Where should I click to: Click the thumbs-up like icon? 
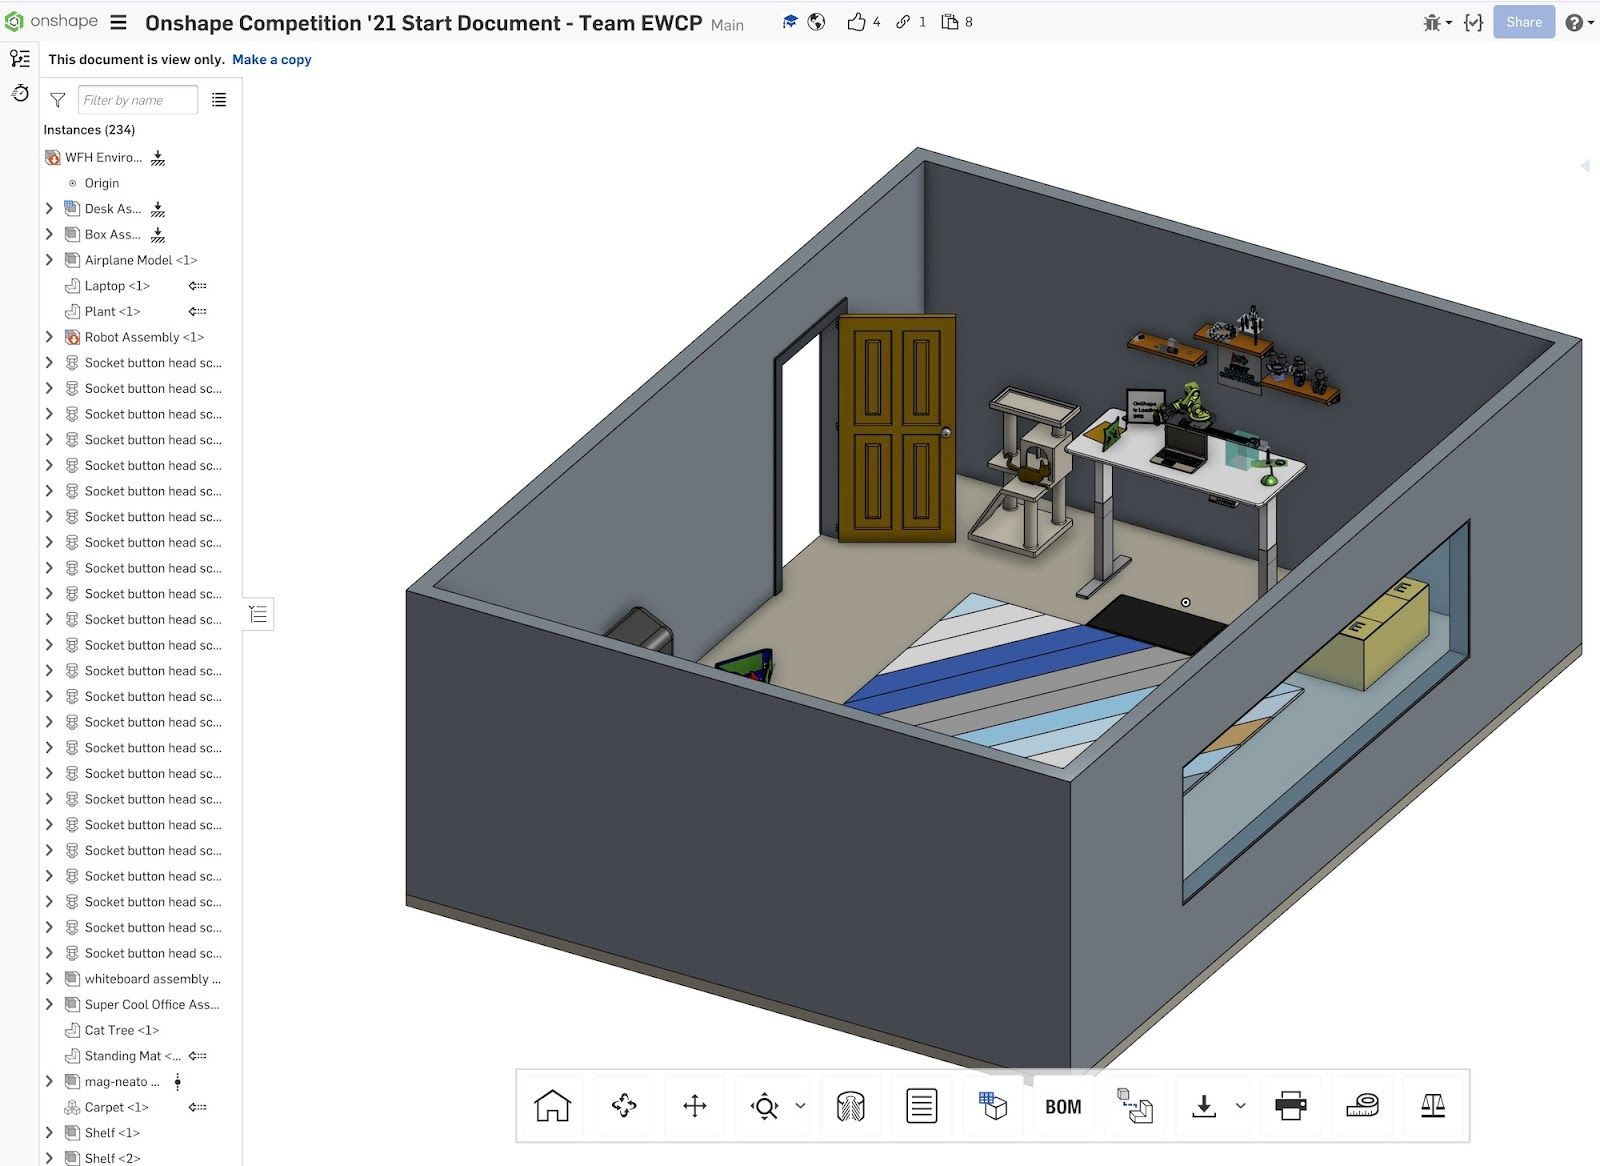(856, 22)
